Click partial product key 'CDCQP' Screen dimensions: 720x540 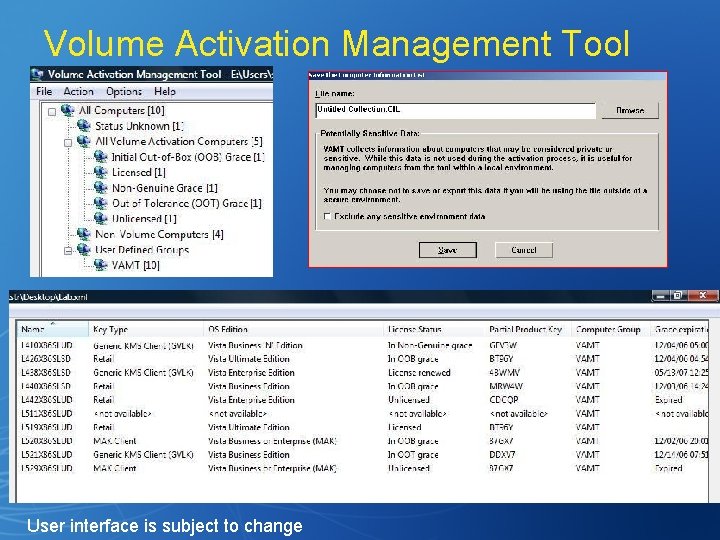pos(503,399)
